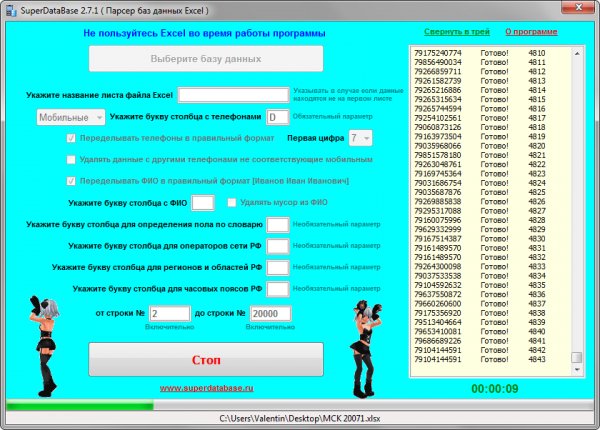Click the 'Выберите базу данных' button
This screenshot has height=430, width=600.
pyautogui.click(x=206, y=59)
